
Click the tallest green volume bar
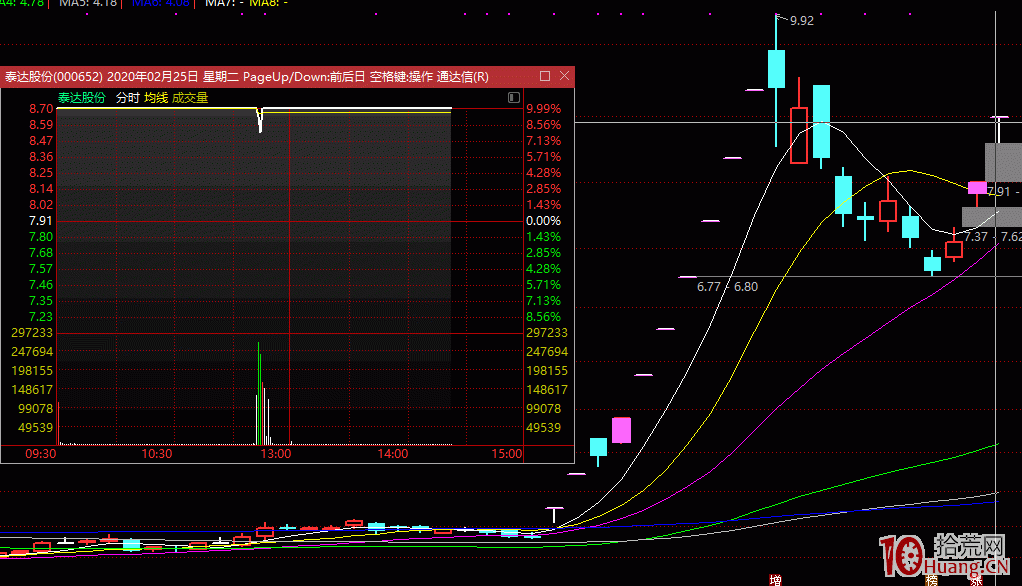tap(259, 394)
